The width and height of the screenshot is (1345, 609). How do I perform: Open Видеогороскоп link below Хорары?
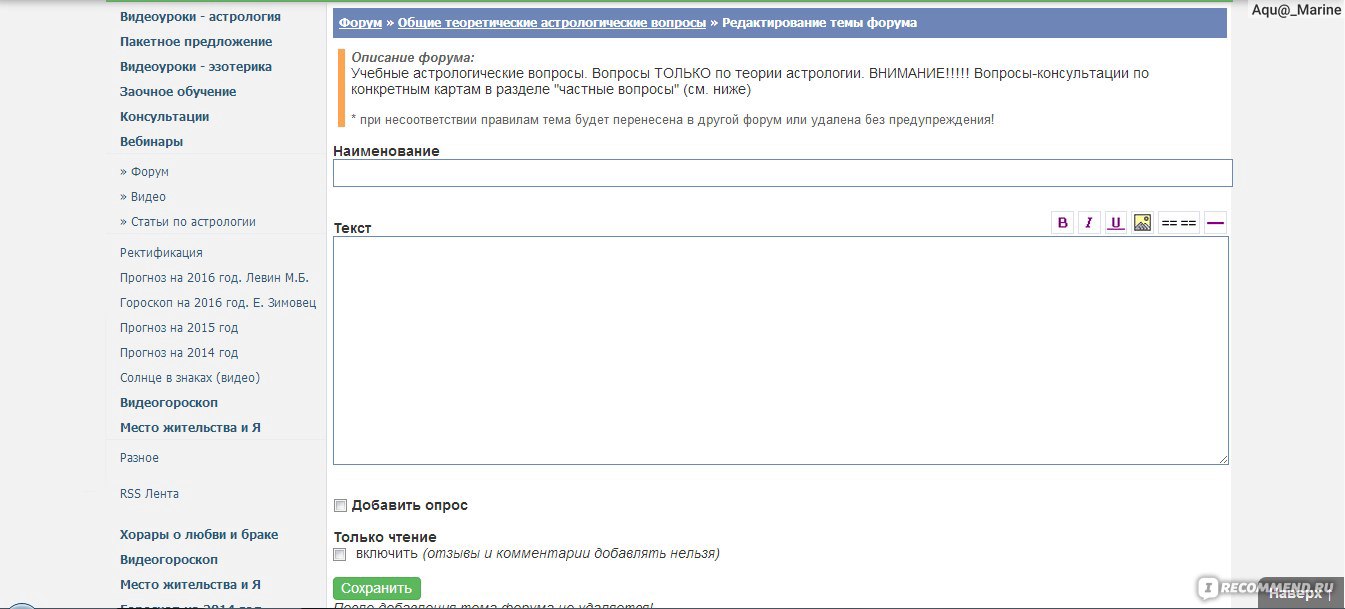(x=169, y=560)
